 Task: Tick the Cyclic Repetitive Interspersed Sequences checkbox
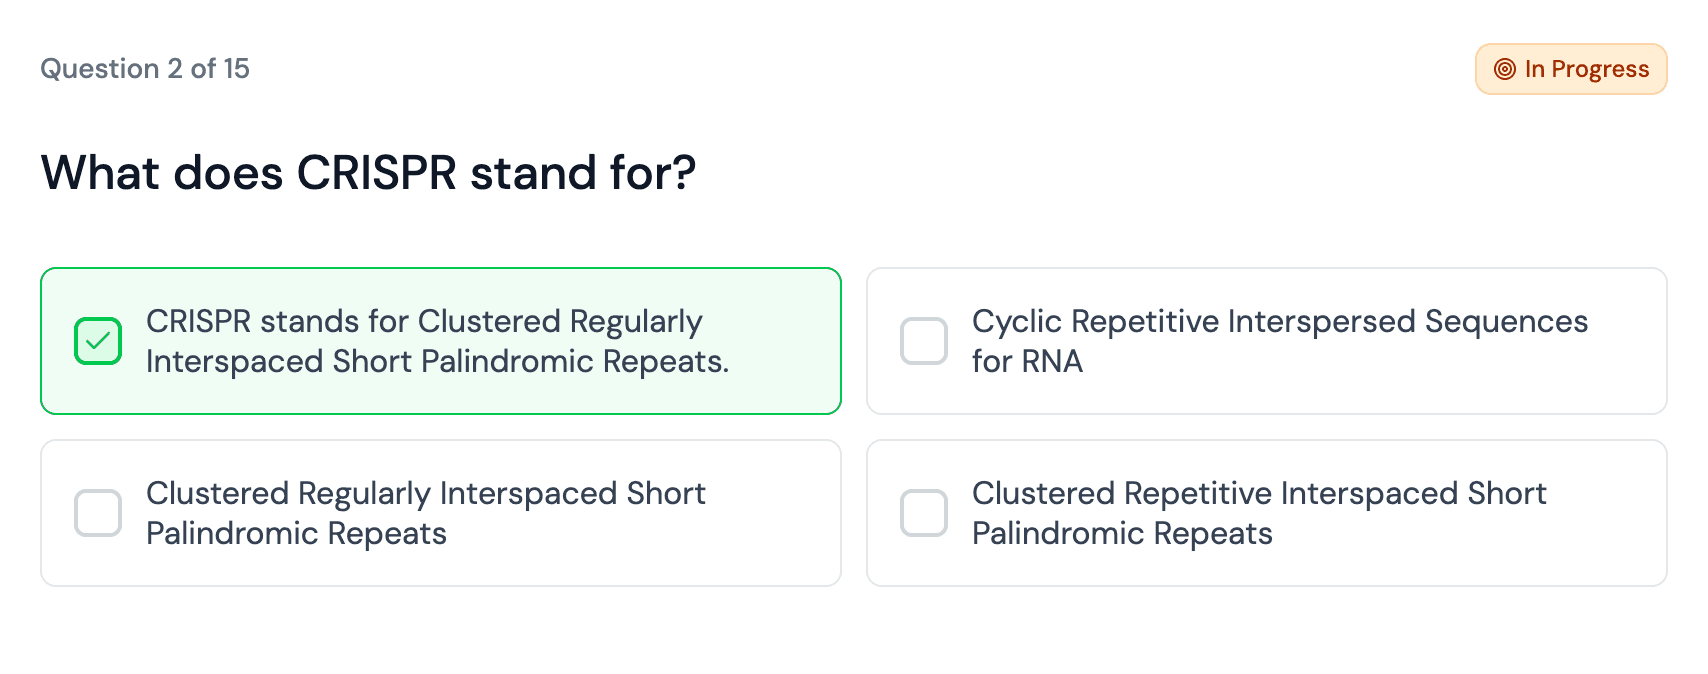point(924,341)
